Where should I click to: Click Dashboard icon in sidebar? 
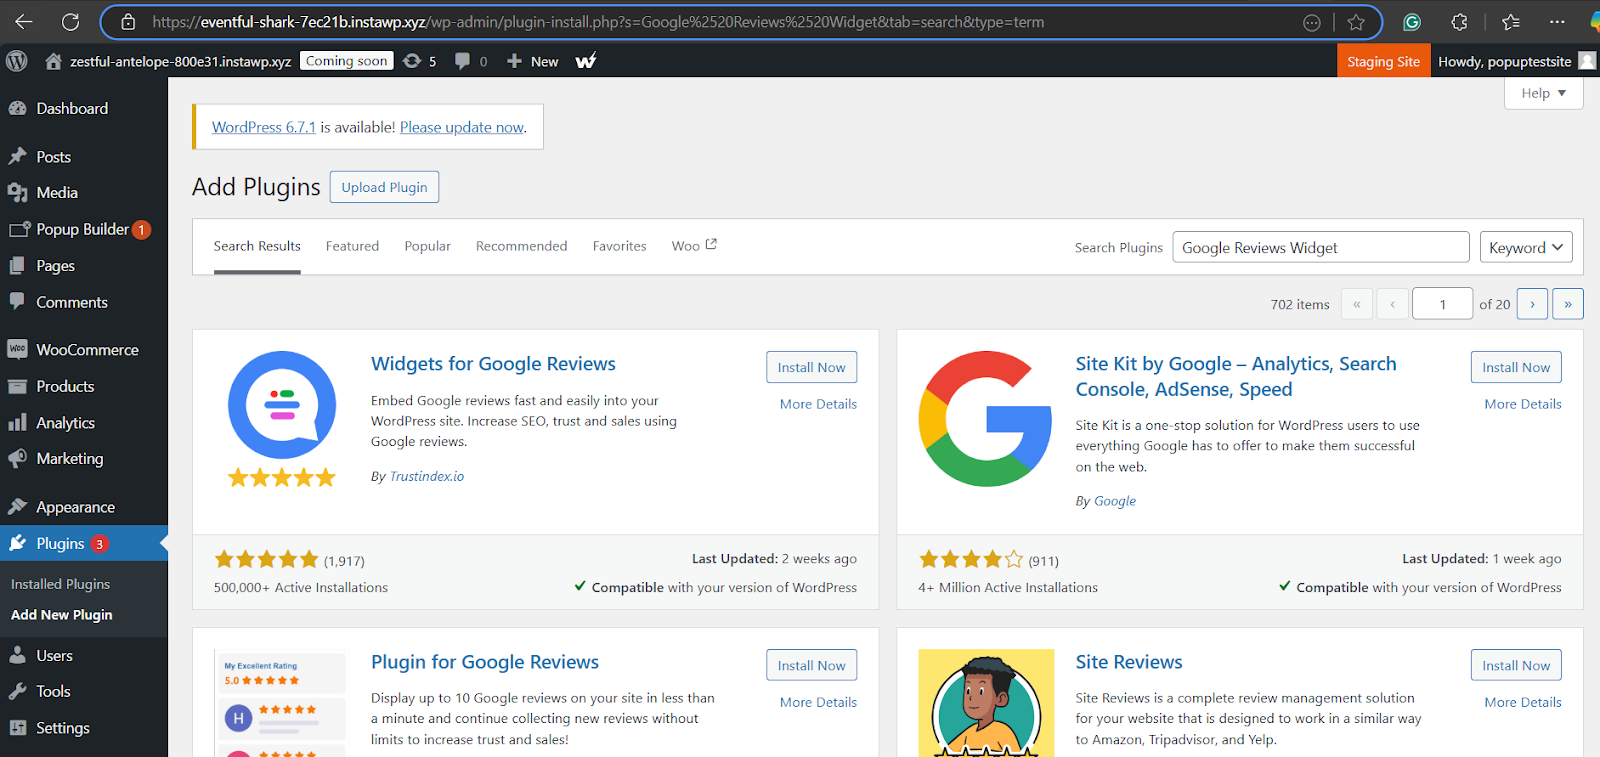coord(17,108)
